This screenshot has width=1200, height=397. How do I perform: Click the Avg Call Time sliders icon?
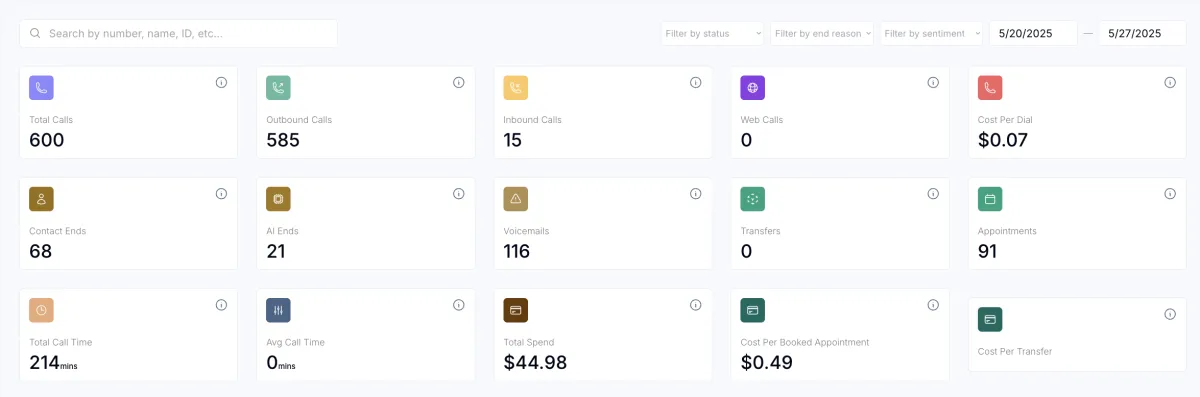tap(278, 310)
